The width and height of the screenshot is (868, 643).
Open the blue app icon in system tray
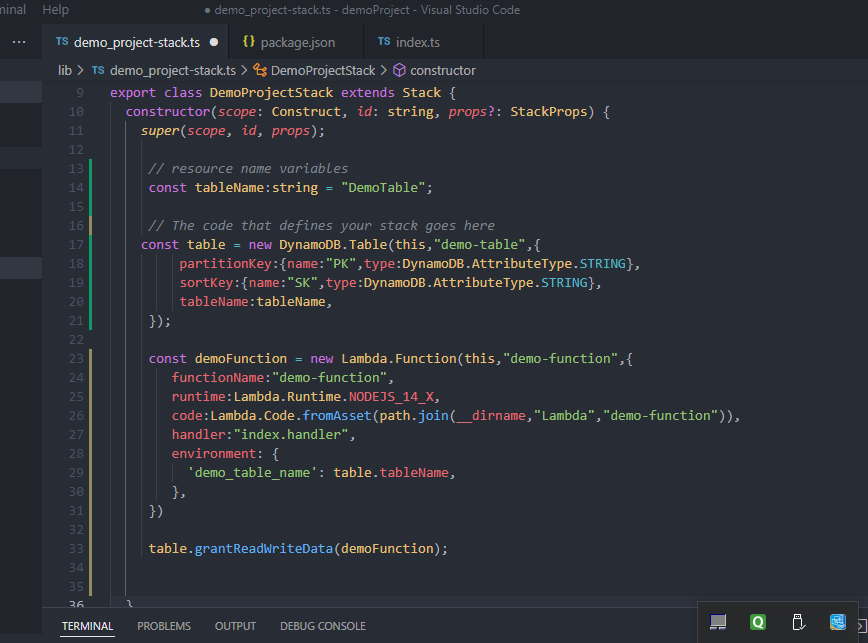tap(837, 621)
